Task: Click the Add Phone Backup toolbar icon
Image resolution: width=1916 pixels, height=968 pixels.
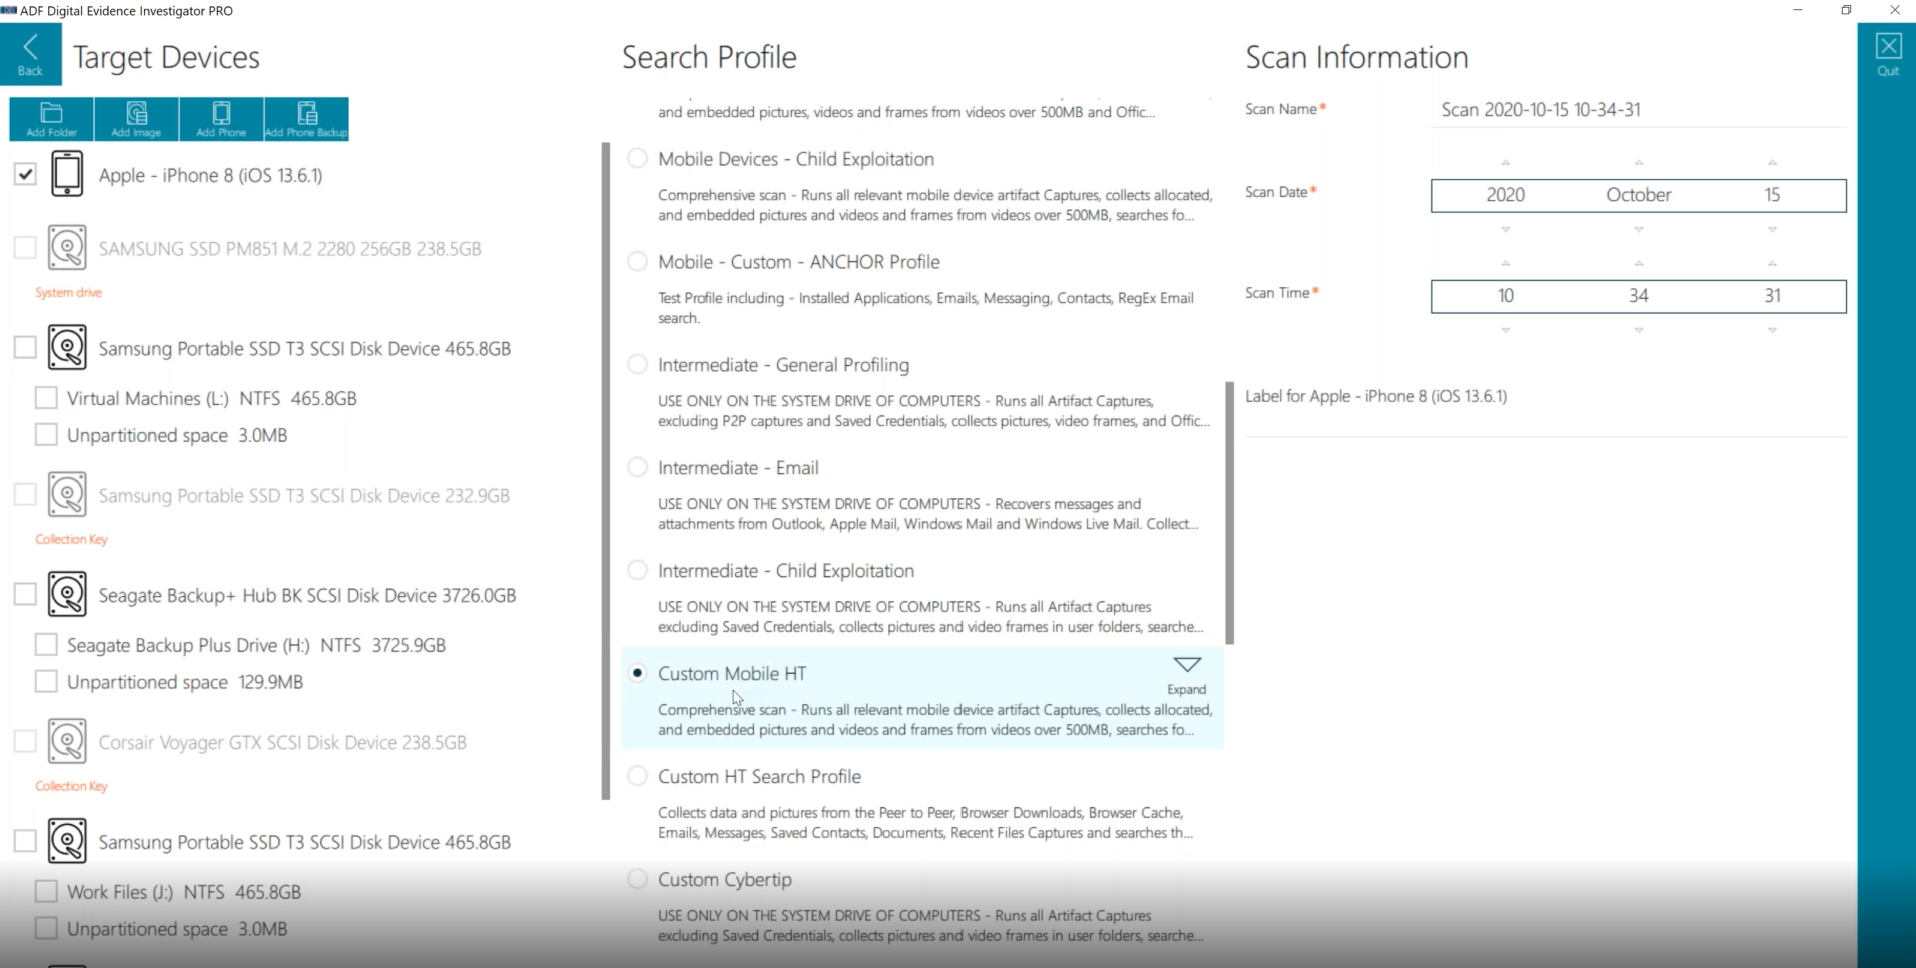Action: click(306, 119)
